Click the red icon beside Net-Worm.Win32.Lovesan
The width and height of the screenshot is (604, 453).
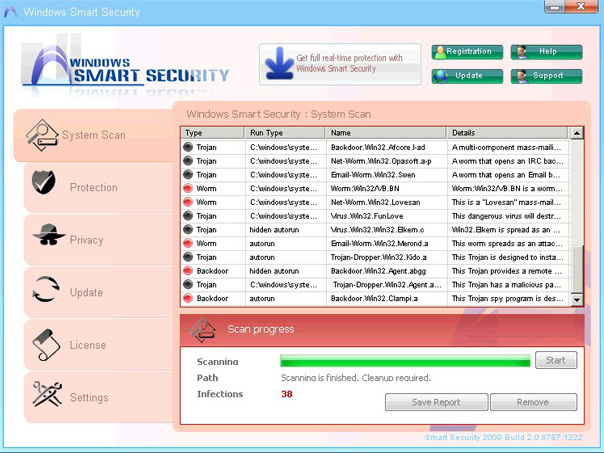tap(188, 202)
